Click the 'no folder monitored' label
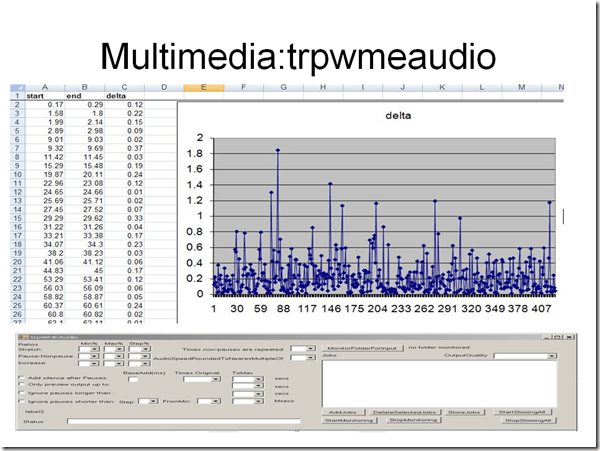The image size is (600, 451). tap(439, 347)
